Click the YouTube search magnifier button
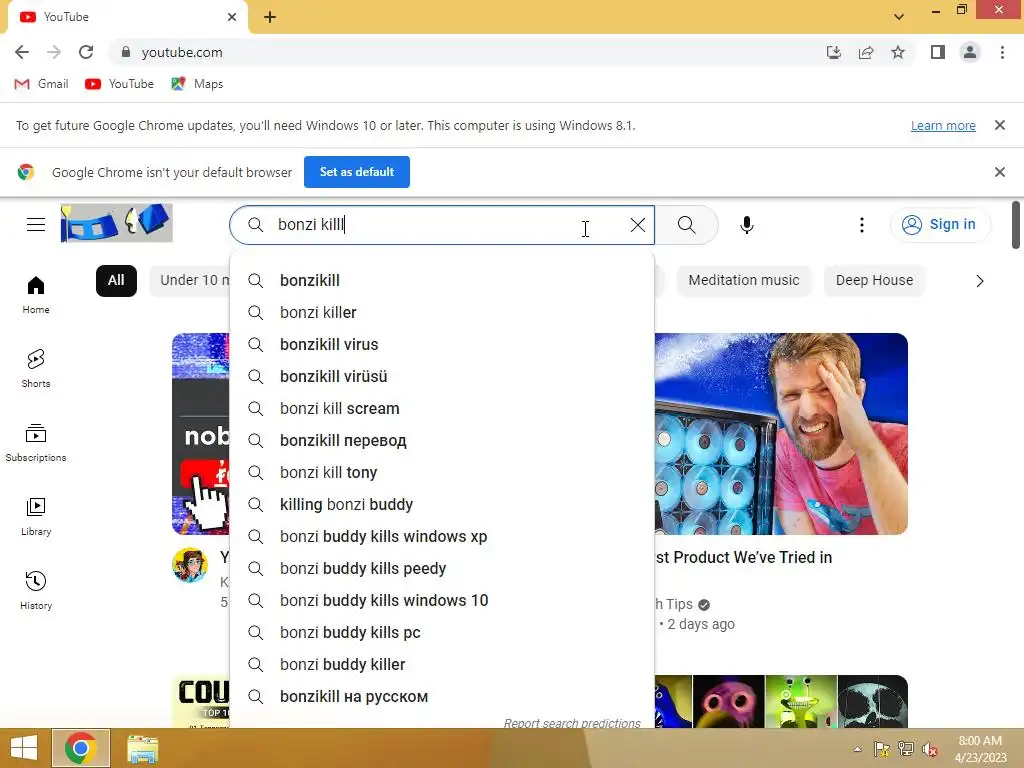The image size is (1024, 768). click(x=686, y=225)
